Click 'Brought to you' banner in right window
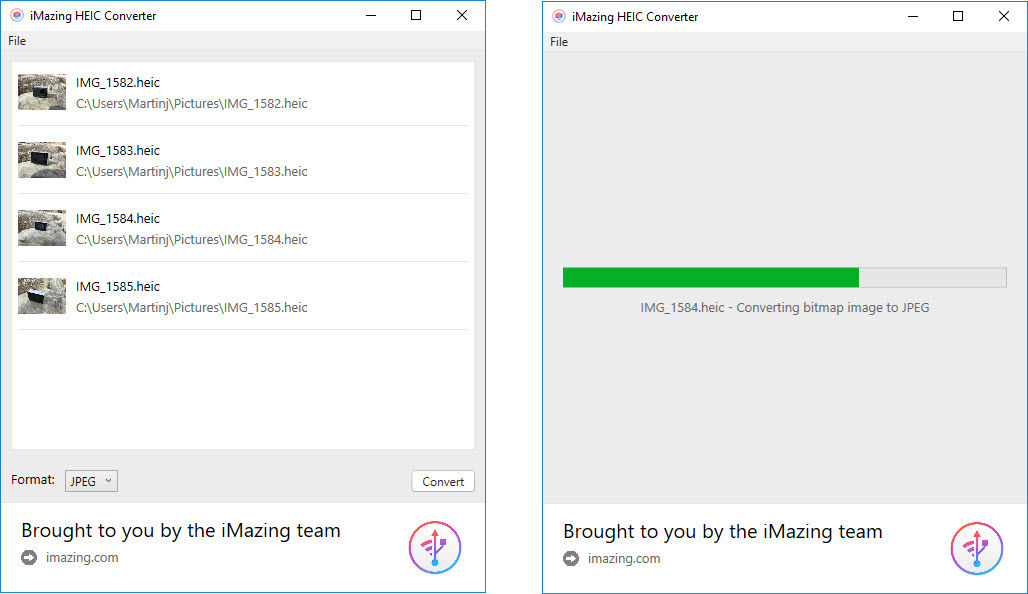The width and height of the screenshot is (1028, 594). pyautogui.click(x=722, y=532)
